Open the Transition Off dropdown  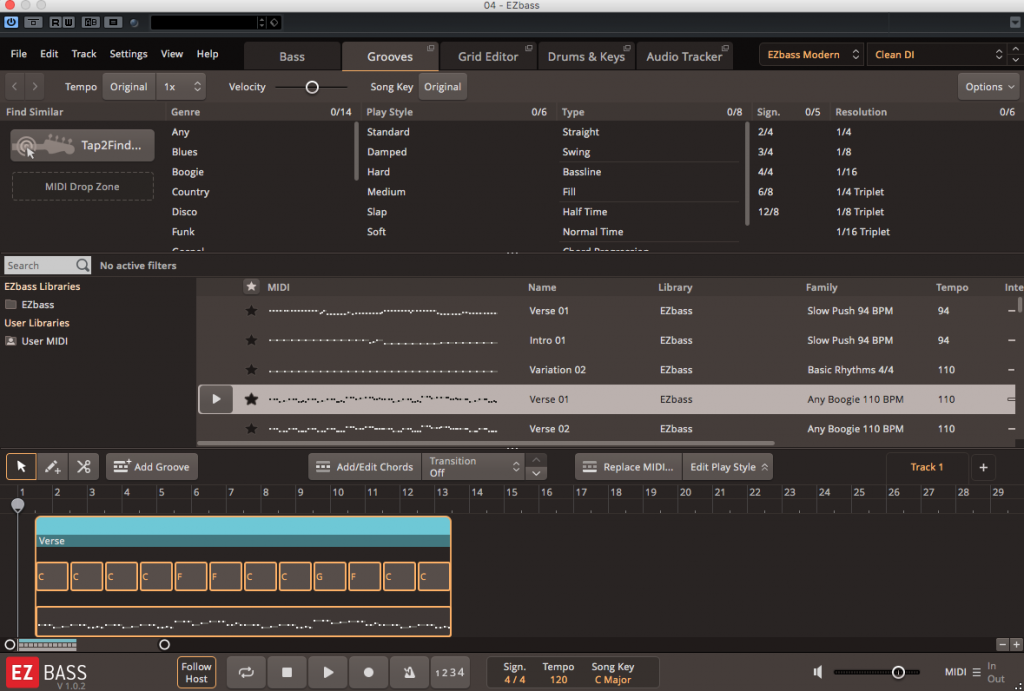click(x=473, y=467)
